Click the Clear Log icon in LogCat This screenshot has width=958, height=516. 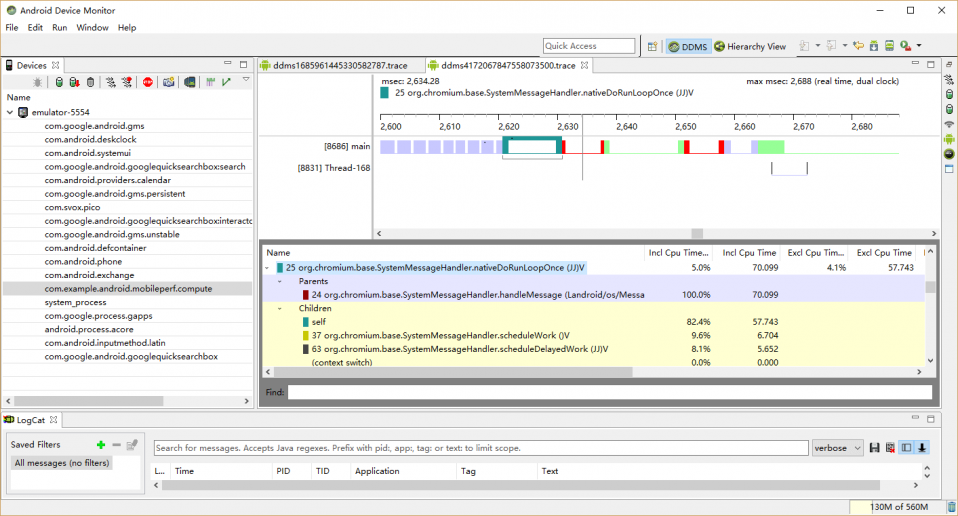(x=890, y=448)
